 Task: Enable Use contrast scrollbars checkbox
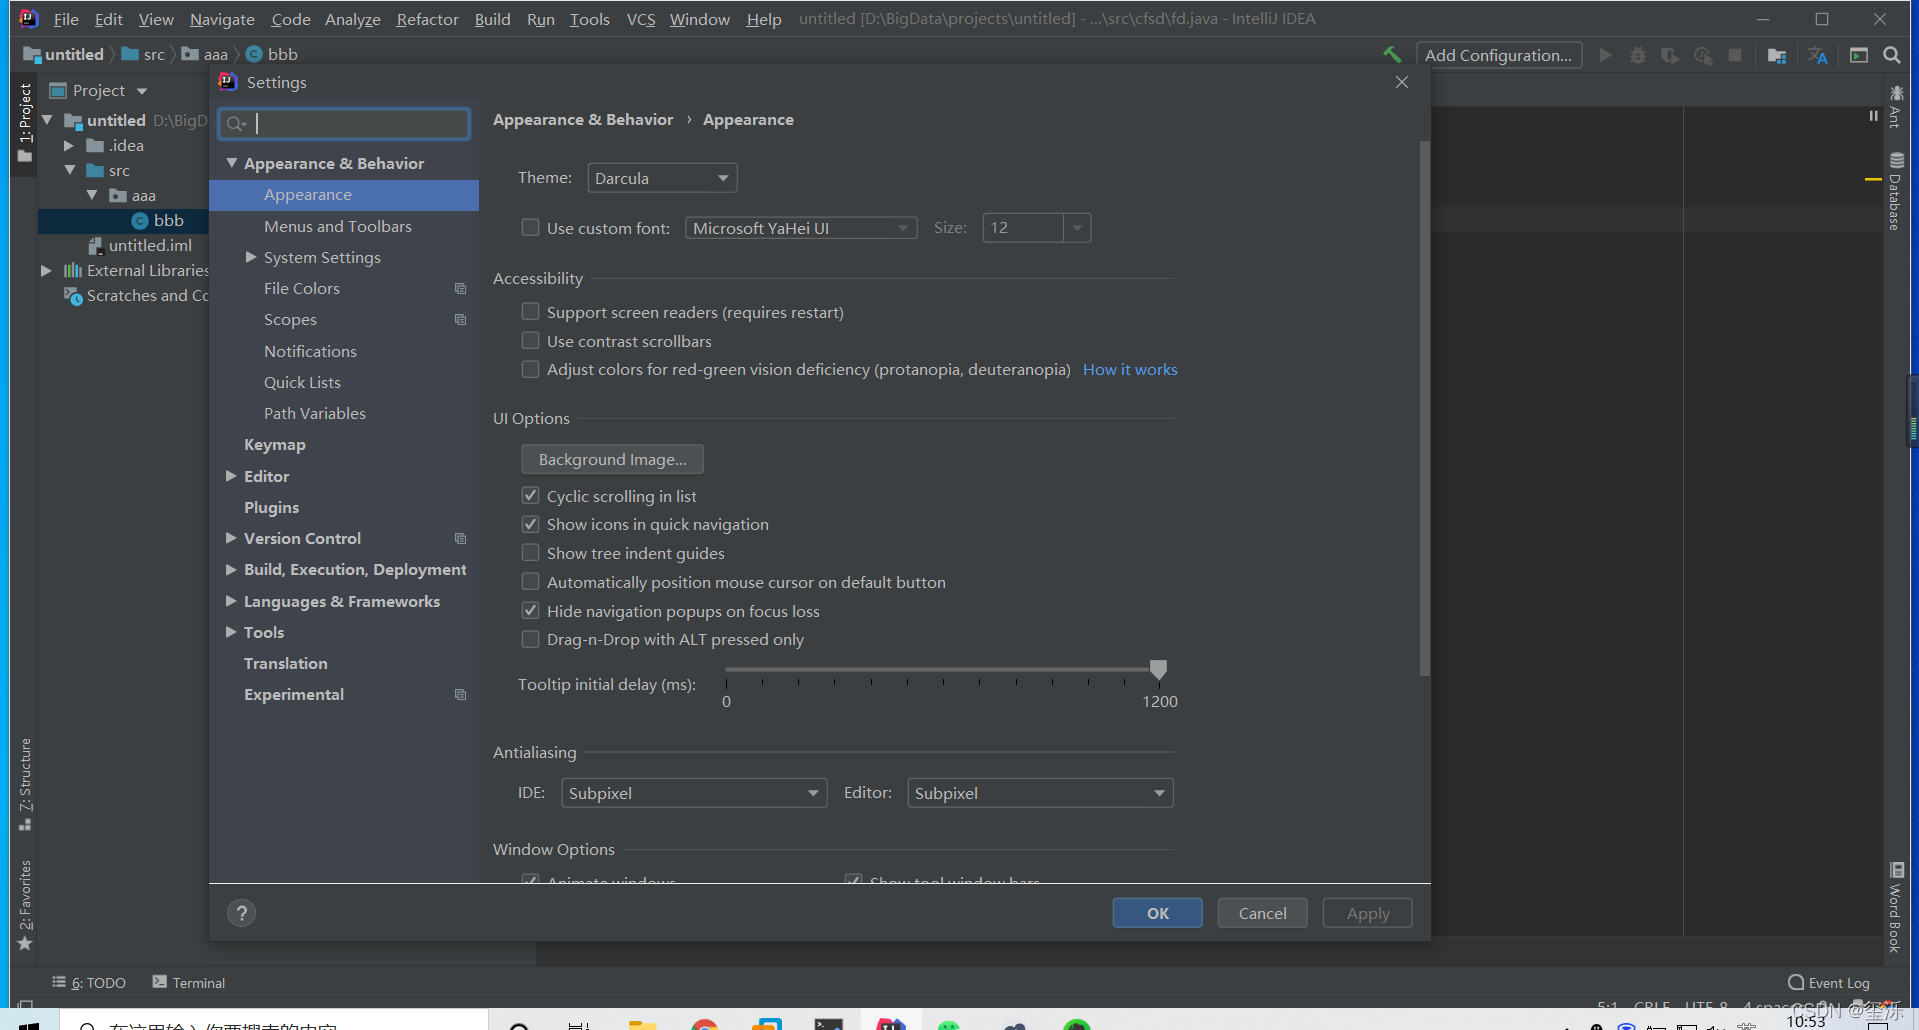click(531, 341)
